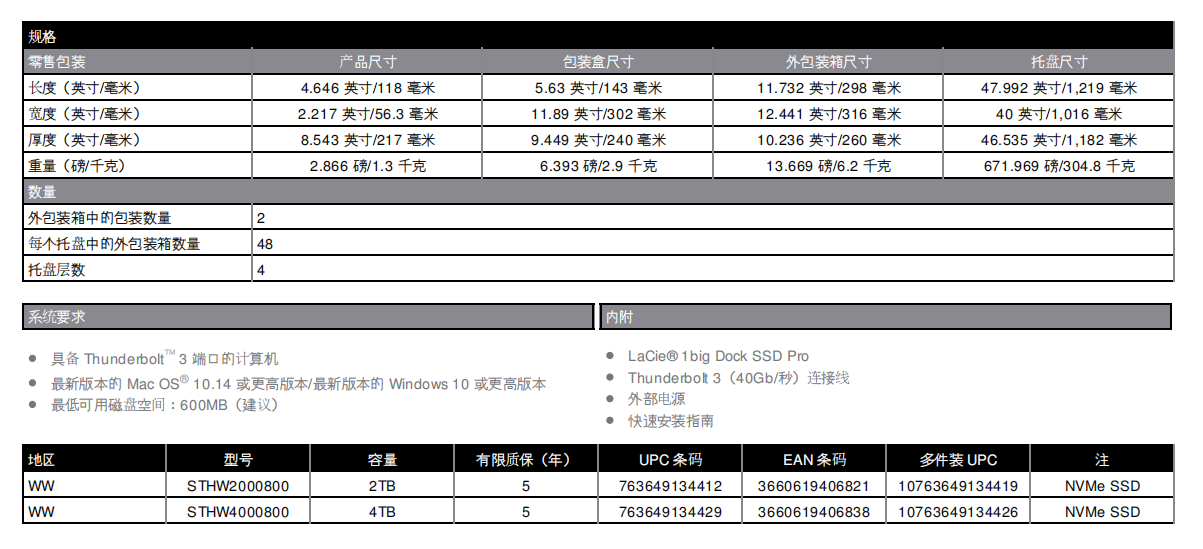Click the 每个托盘中的外包装箱数量 row label
Viewport: 1203px width, 549px height.
coord(114,244)
